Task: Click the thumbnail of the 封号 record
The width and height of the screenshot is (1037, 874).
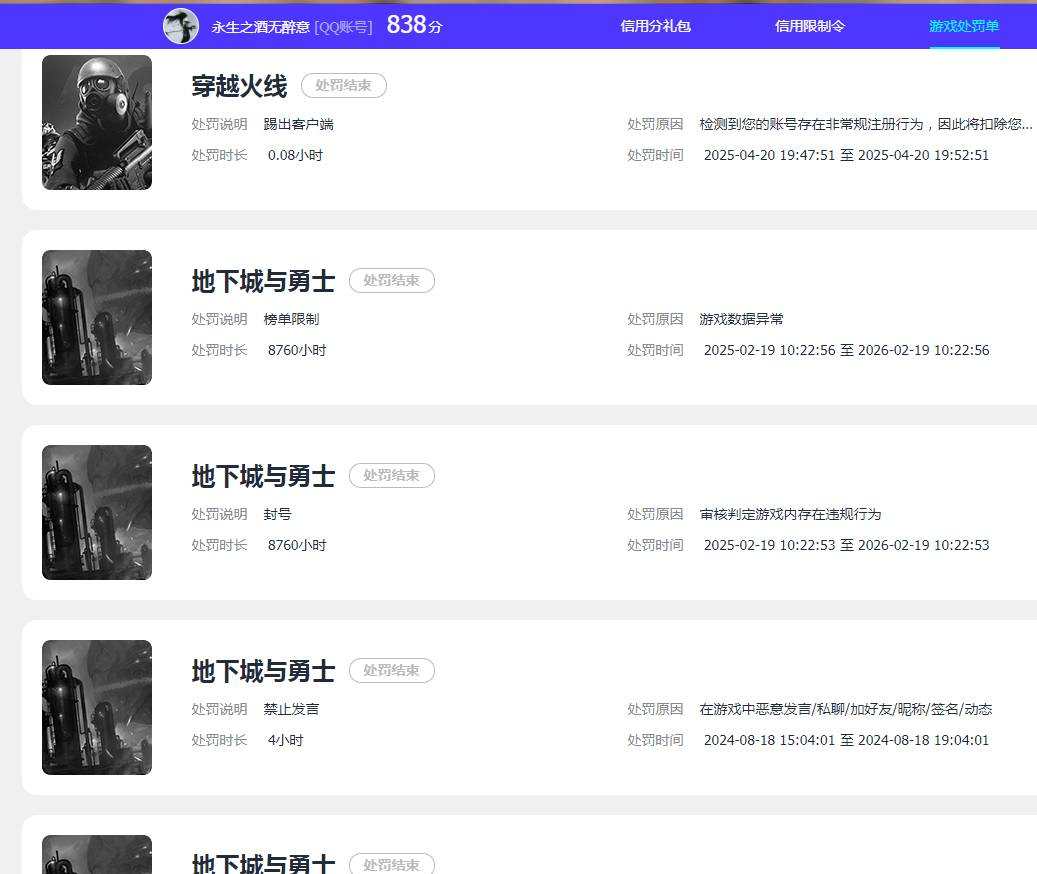Action: click(97, 512)
